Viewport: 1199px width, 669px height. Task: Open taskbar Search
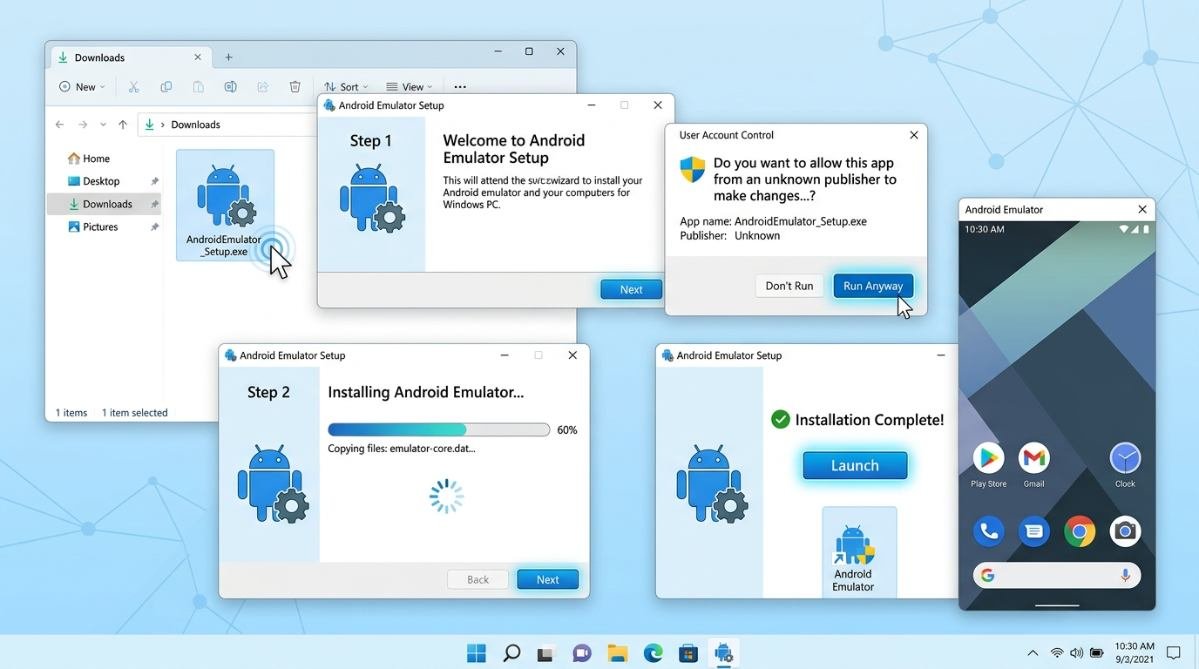[x=512, y=653]
